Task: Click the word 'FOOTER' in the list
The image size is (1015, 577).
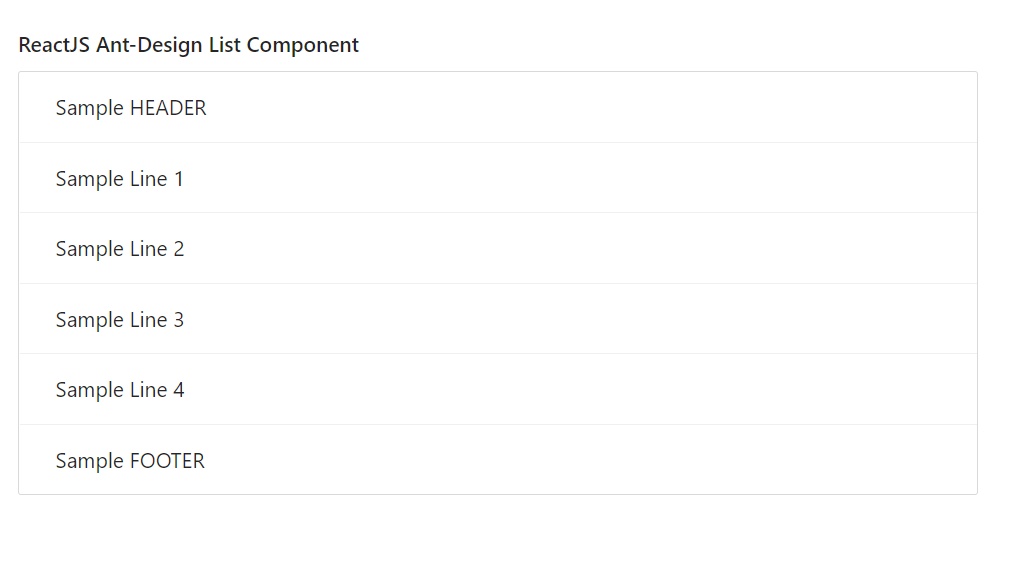Action: 167,461
